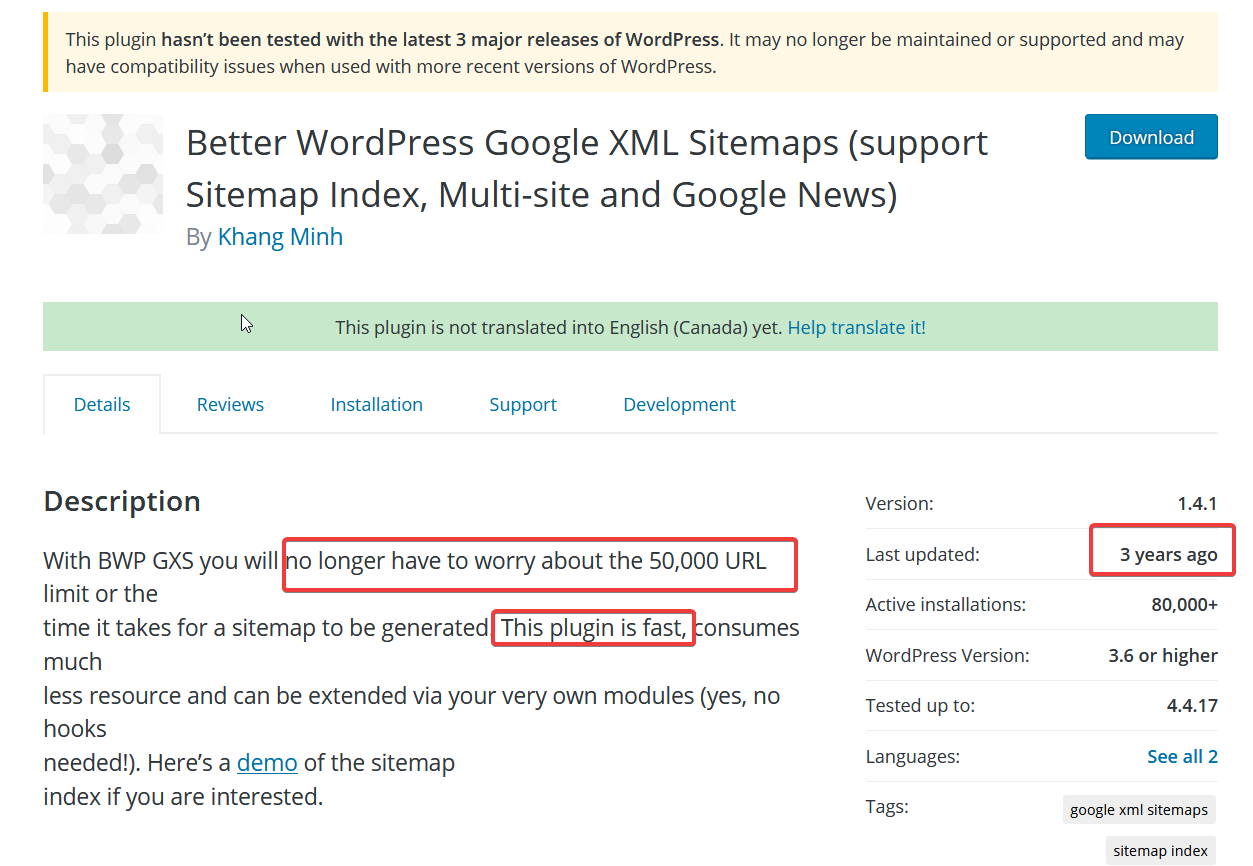Click the blue Download button
The width and height of the screenshot is (1253, 866).
(1151, 137)
